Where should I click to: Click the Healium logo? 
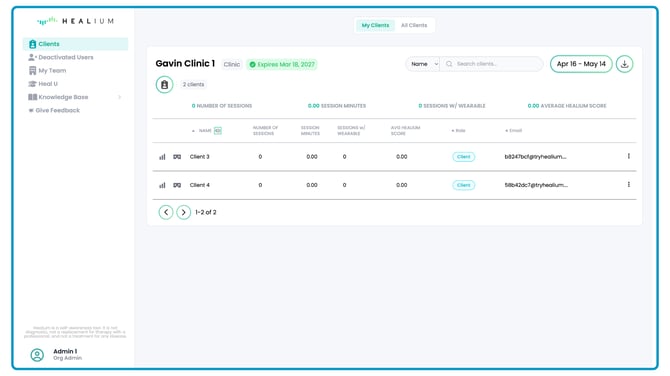(75, 21)
